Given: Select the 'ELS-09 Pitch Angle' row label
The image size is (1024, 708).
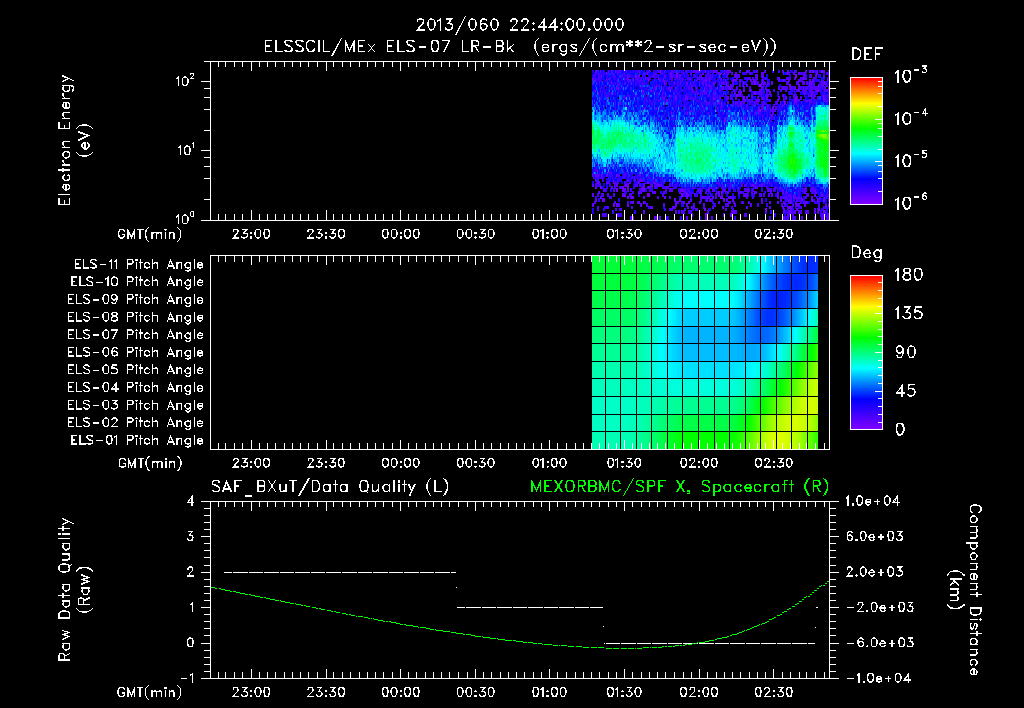Looking at the screenshot, I should pyautogui.click(x=135, y=300).
